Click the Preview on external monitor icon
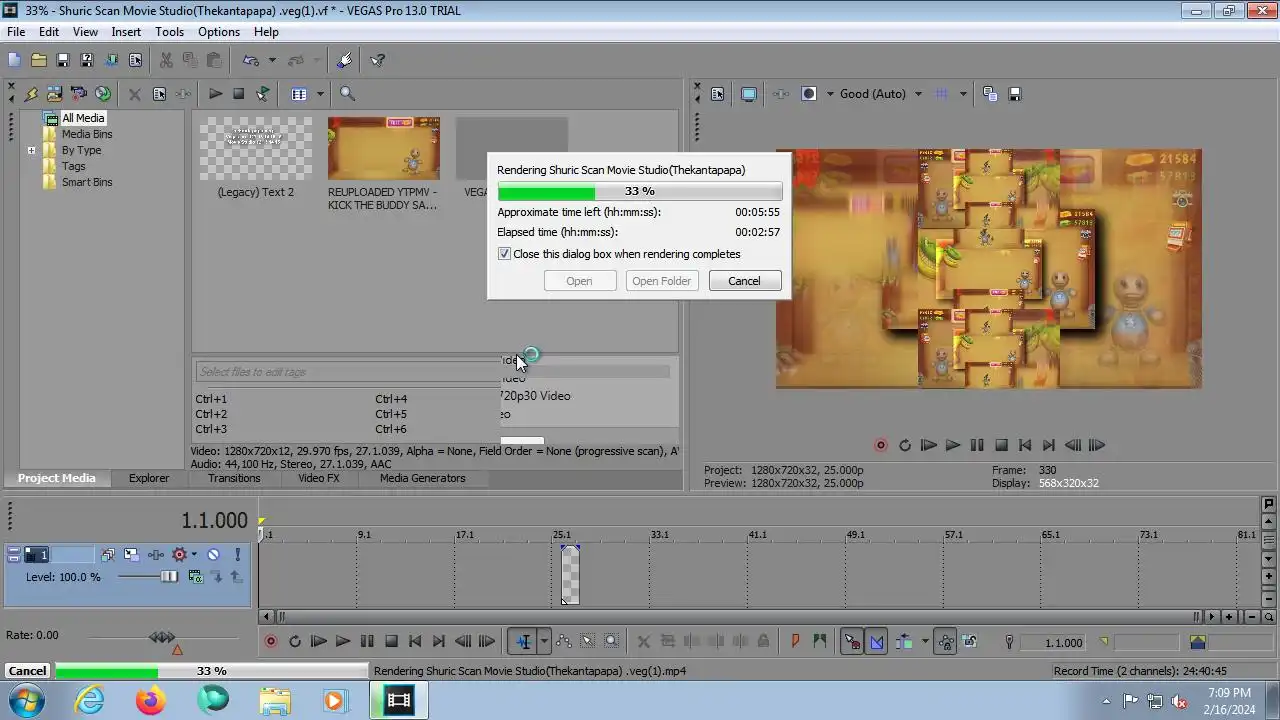1280x720 pixels. pos(749,94)
